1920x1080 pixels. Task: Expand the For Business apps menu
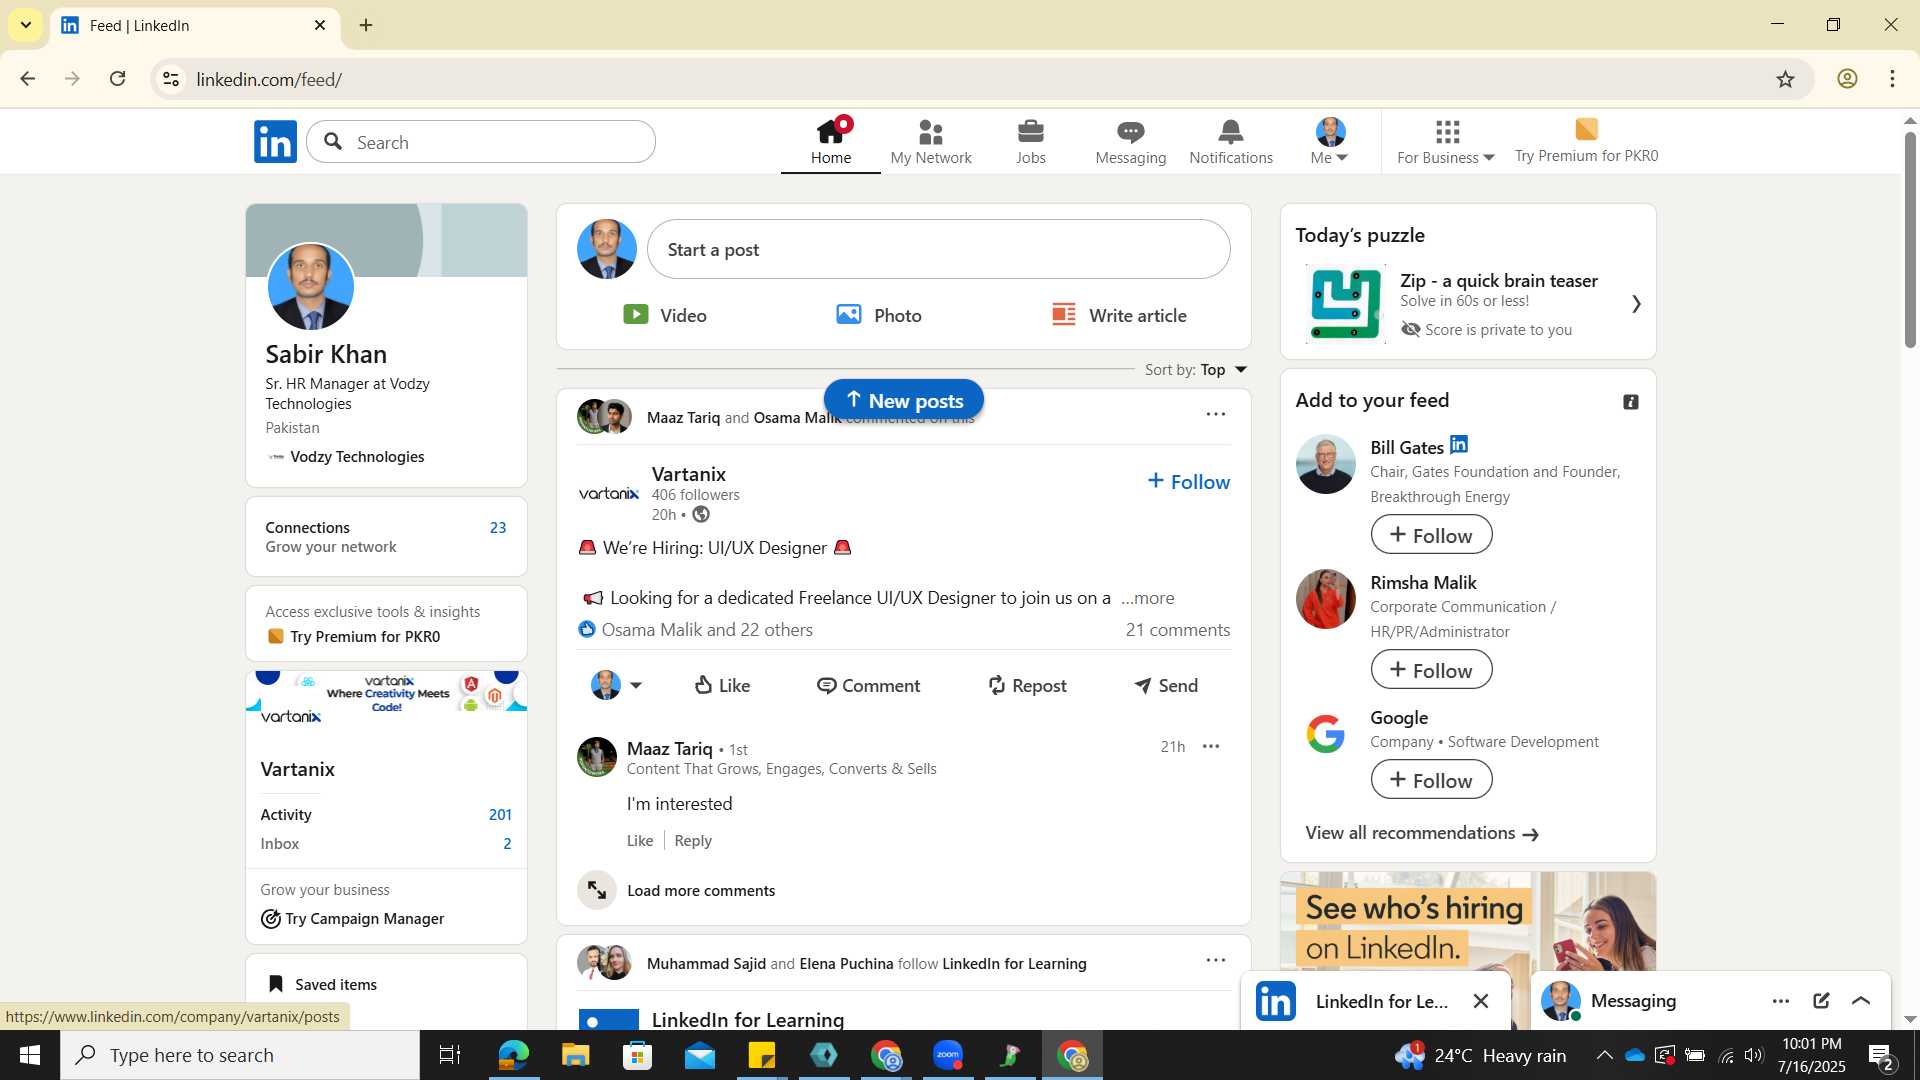(1446, 142)
